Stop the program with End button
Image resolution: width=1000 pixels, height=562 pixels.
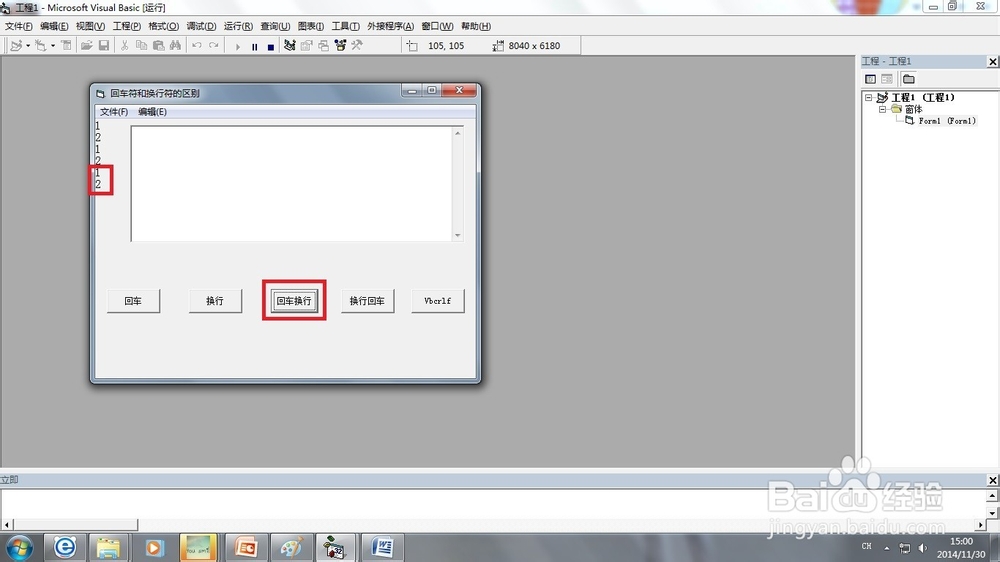coord(271,47)
